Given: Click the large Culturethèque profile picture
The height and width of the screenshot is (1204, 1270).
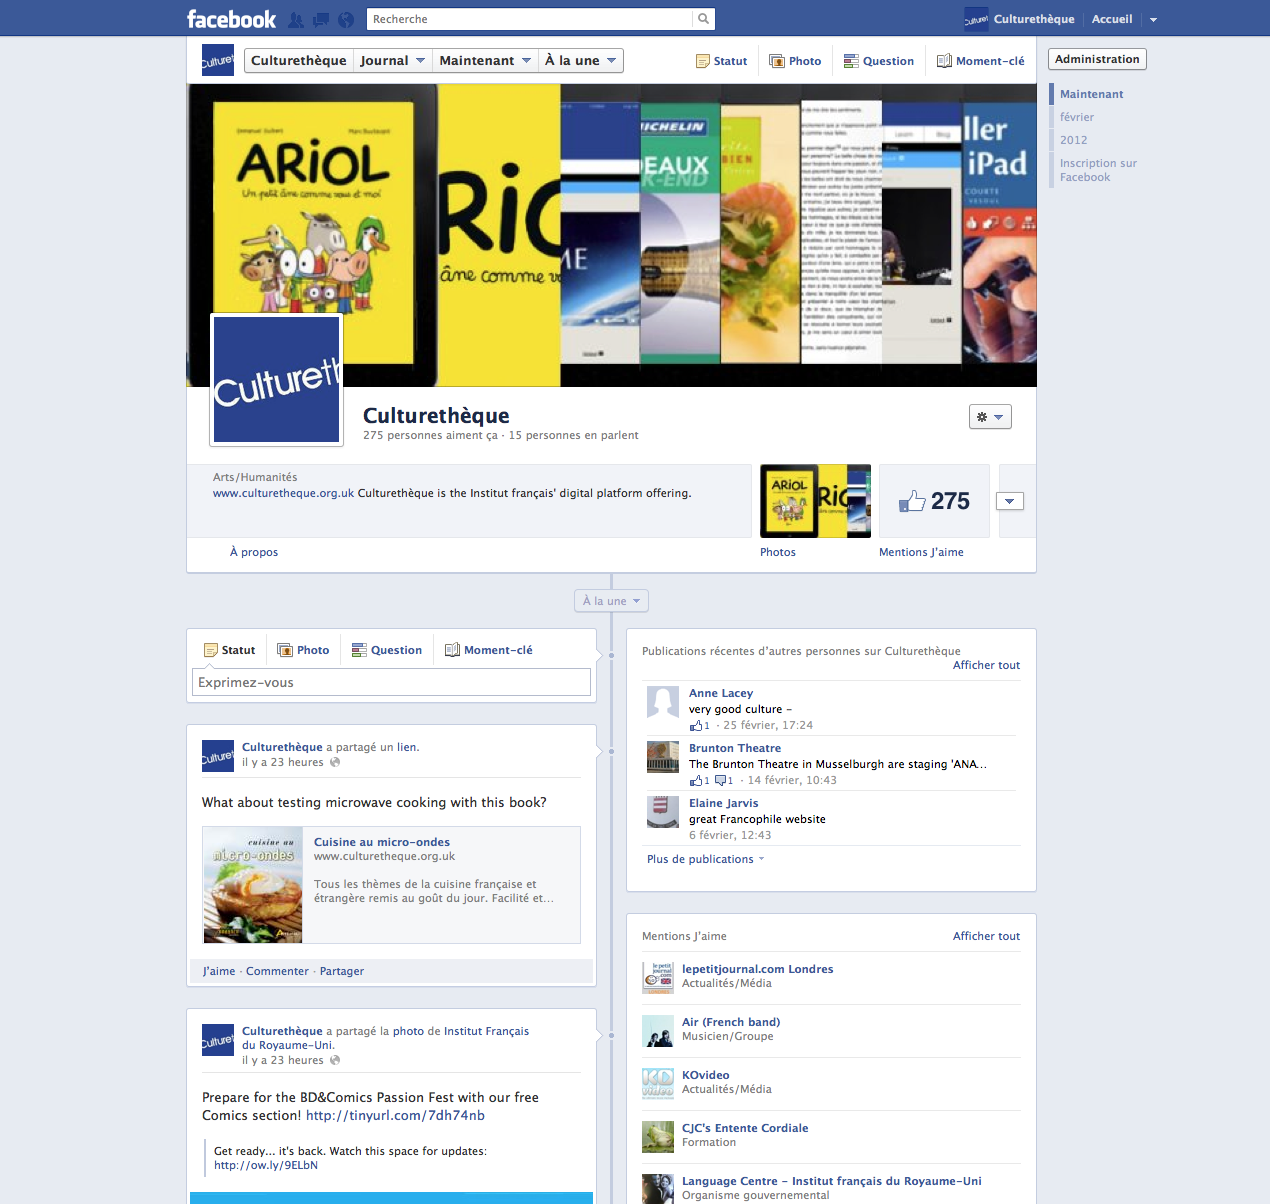Looking at the screenshot, I should pyautogui.click(x=276, y=379).
